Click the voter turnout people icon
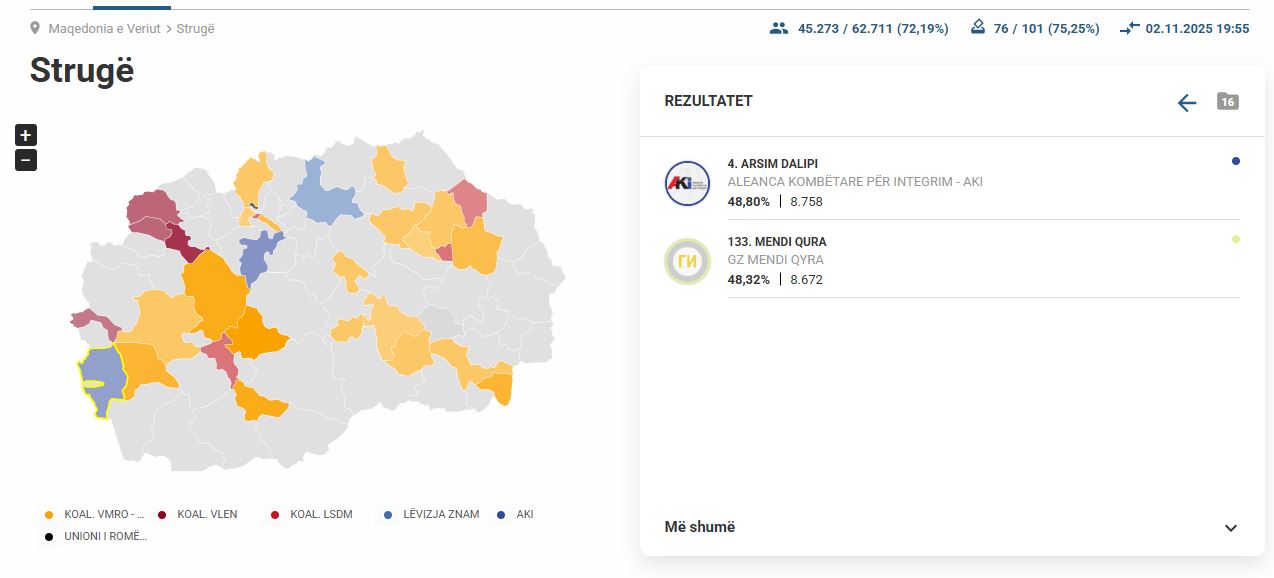This screenshot has width=1274, height=578. tap(777, 29)
